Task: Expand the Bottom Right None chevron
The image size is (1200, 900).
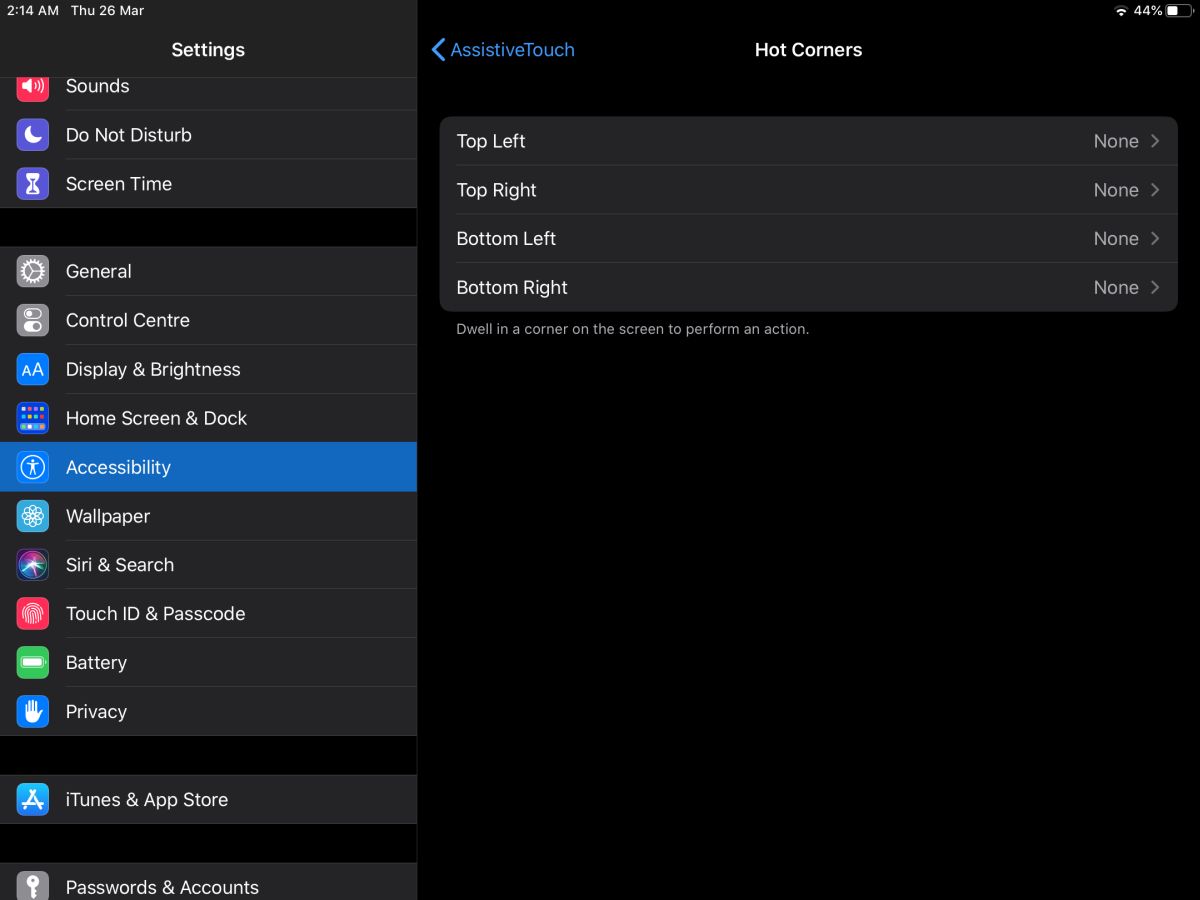Action: [x=1155, y=288]
